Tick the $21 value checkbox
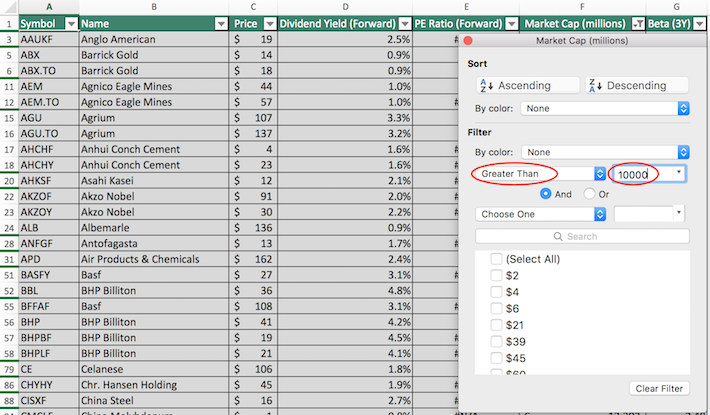The image size is (710, 415). click(496, 326)
